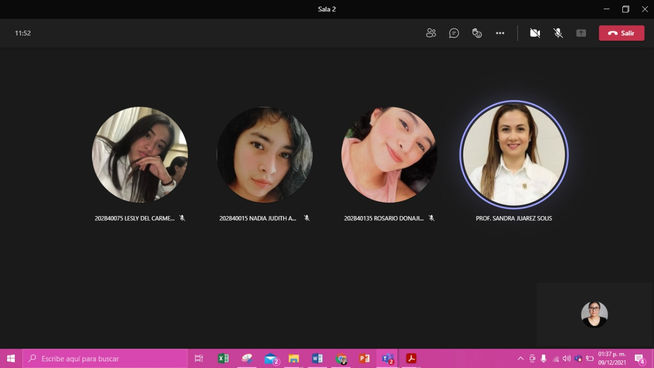
Task: Restore down the Sala 2 window
Action: (625, 9)
